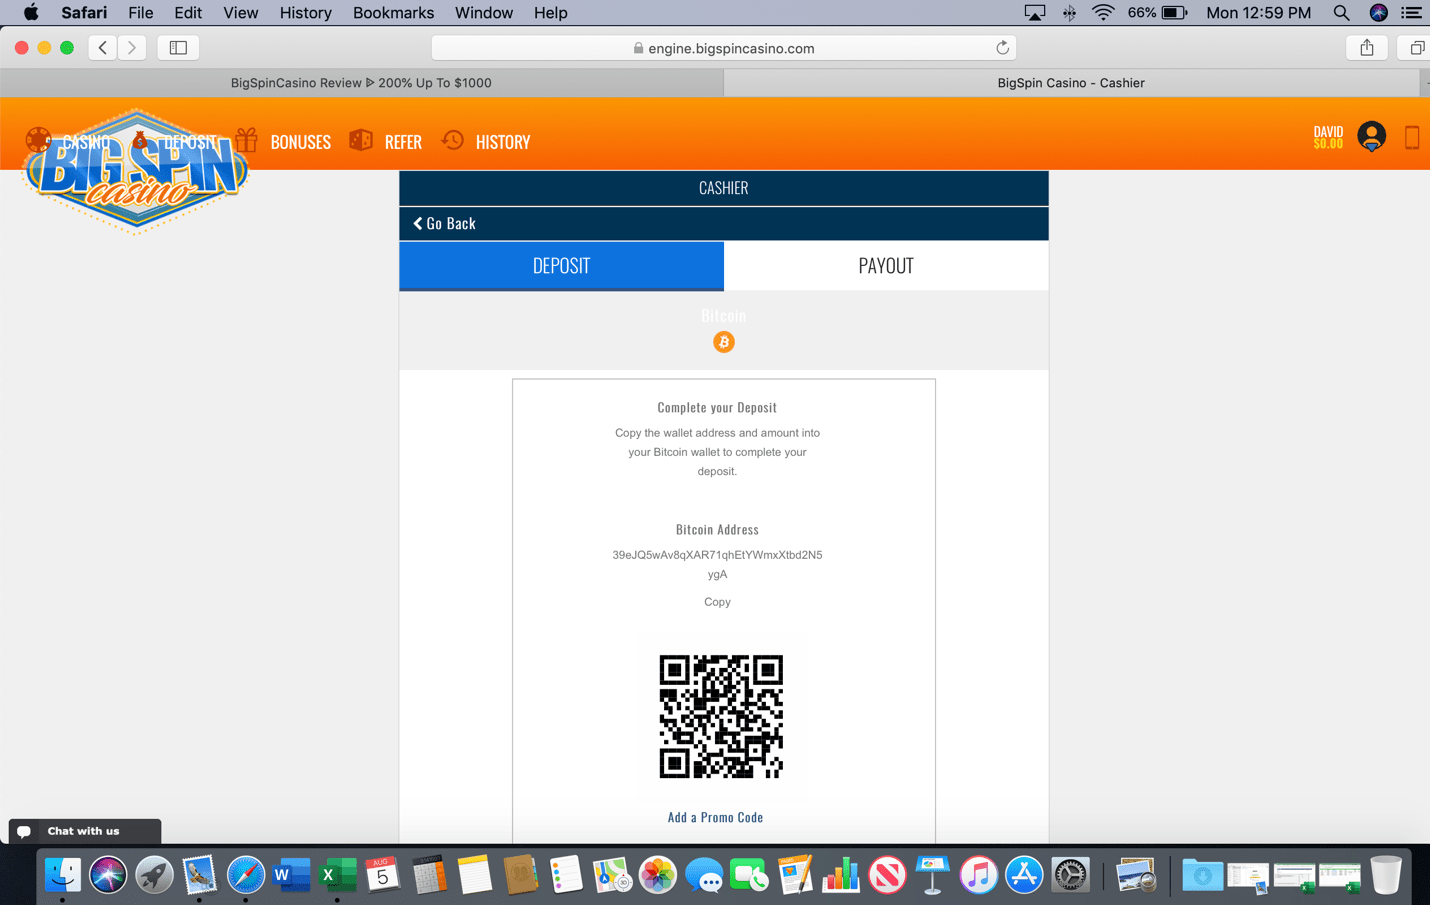This screenshot has width=1430, height=905.
Task: Open the Safari History menu
Action: (305, 13)
